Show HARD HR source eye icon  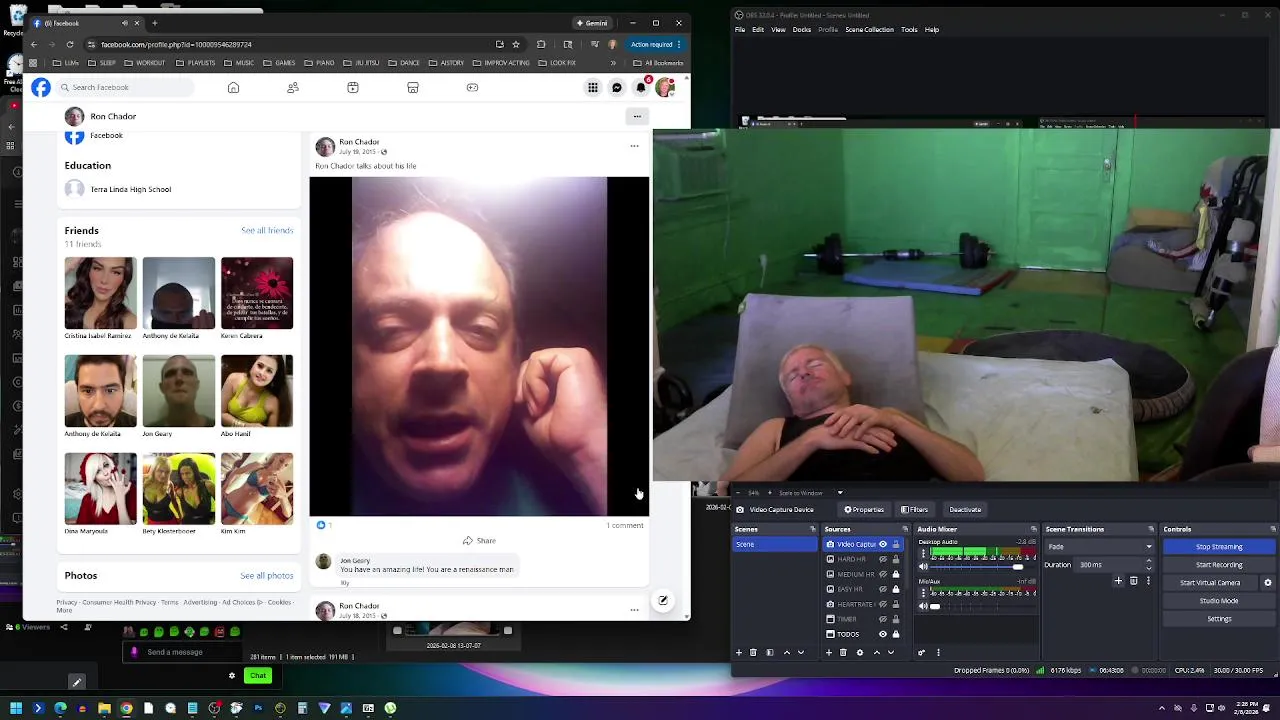[x=883, y=559]
